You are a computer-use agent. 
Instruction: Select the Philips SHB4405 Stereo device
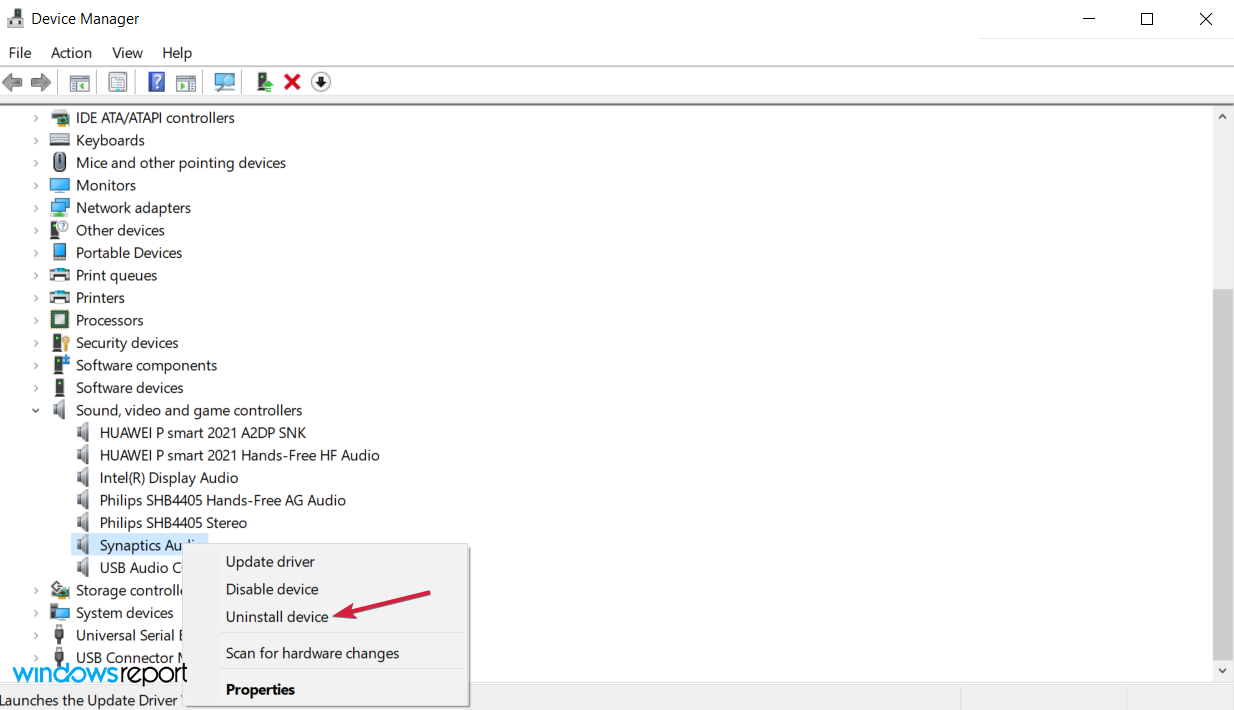pyautogui.click(x=173, y=523)
